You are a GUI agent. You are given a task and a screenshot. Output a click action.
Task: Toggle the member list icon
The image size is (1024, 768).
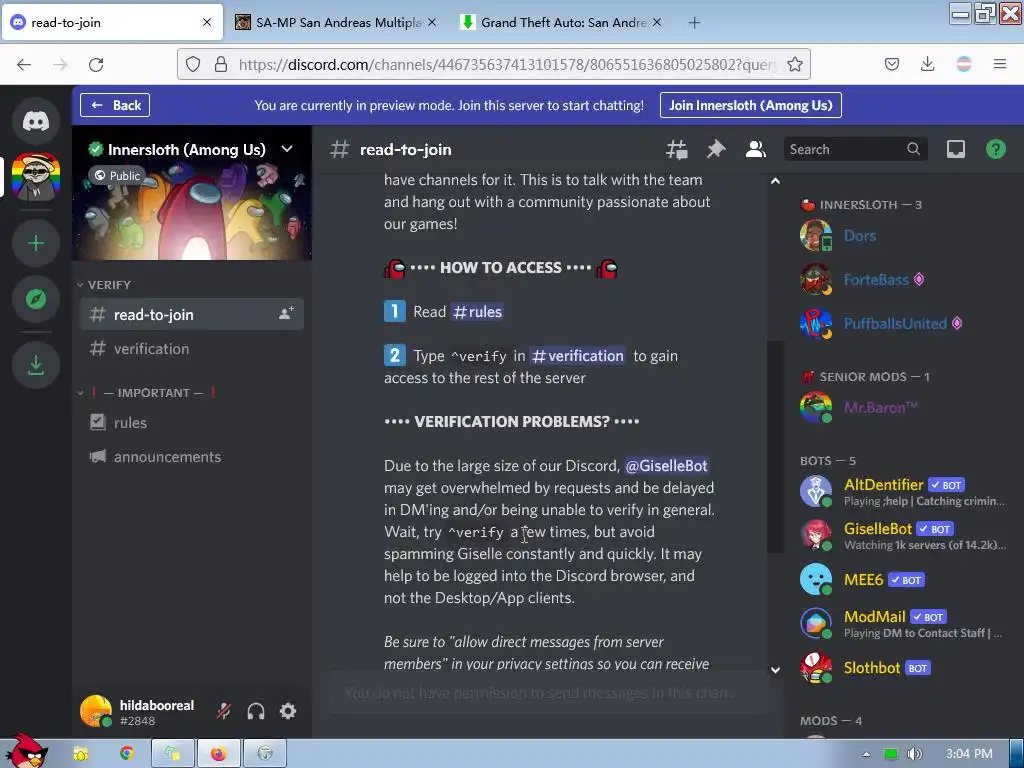point(756,150)
